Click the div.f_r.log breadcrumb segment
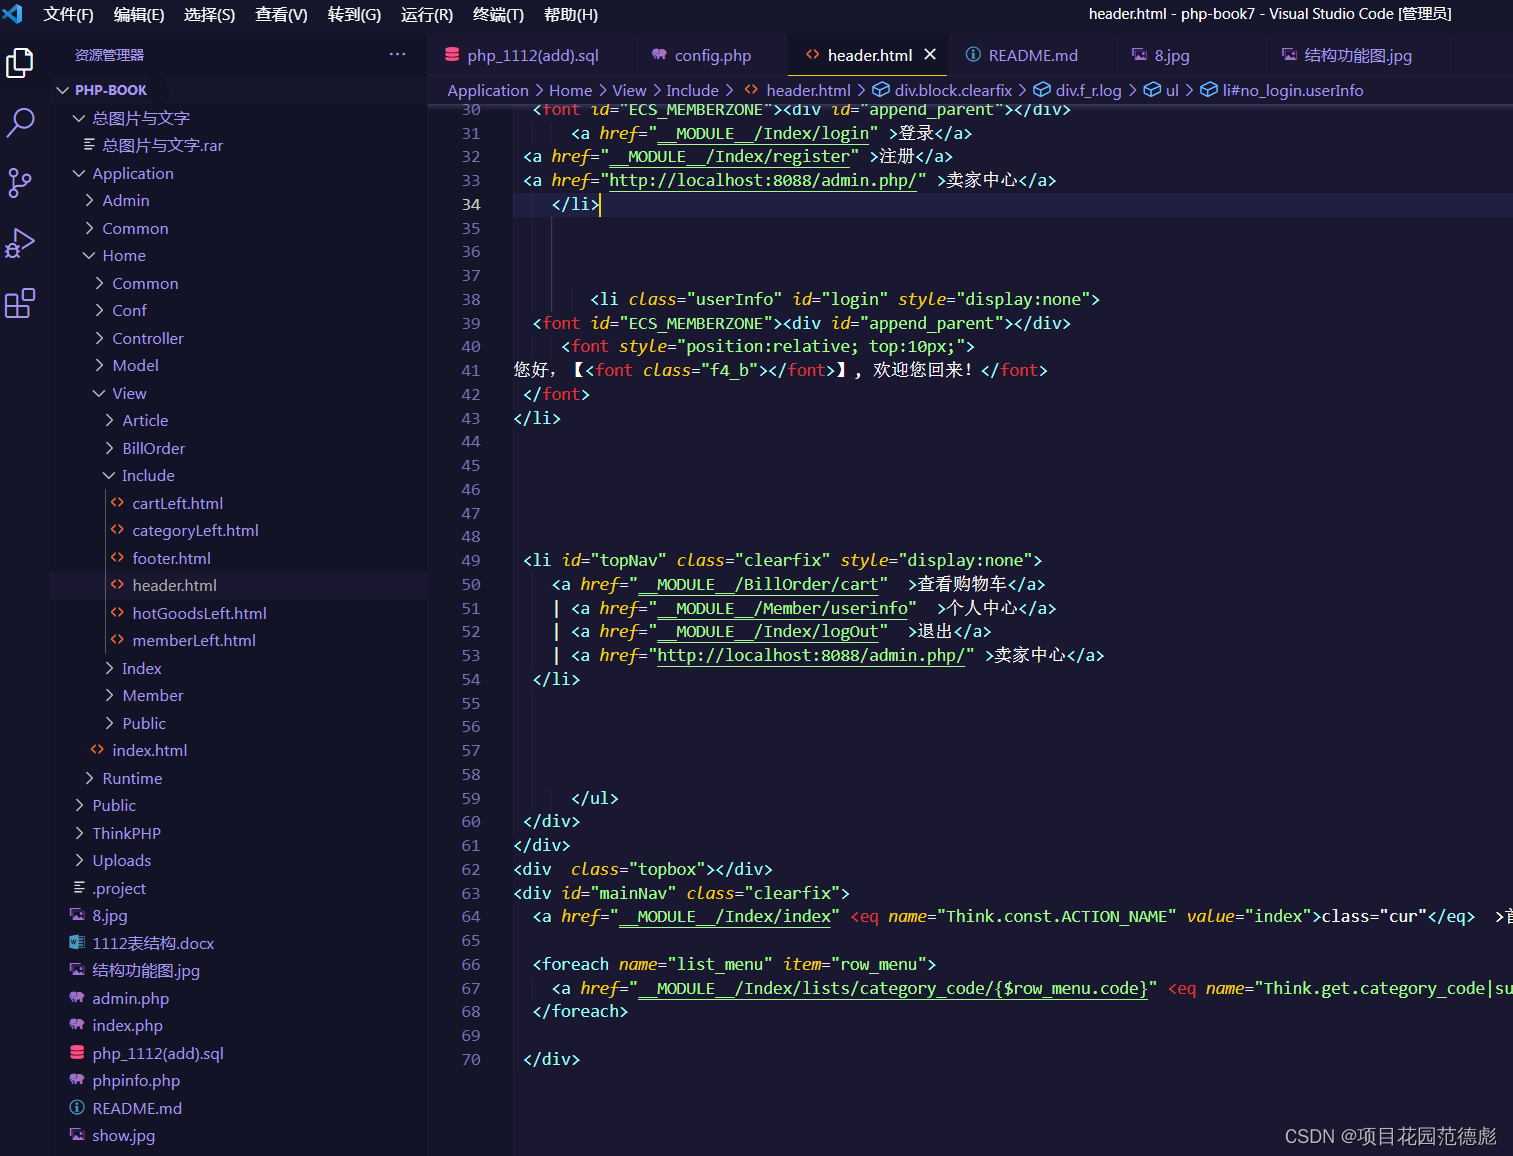The image size is (1513, 1156). pyautogui.click(x=1088, y=90)
